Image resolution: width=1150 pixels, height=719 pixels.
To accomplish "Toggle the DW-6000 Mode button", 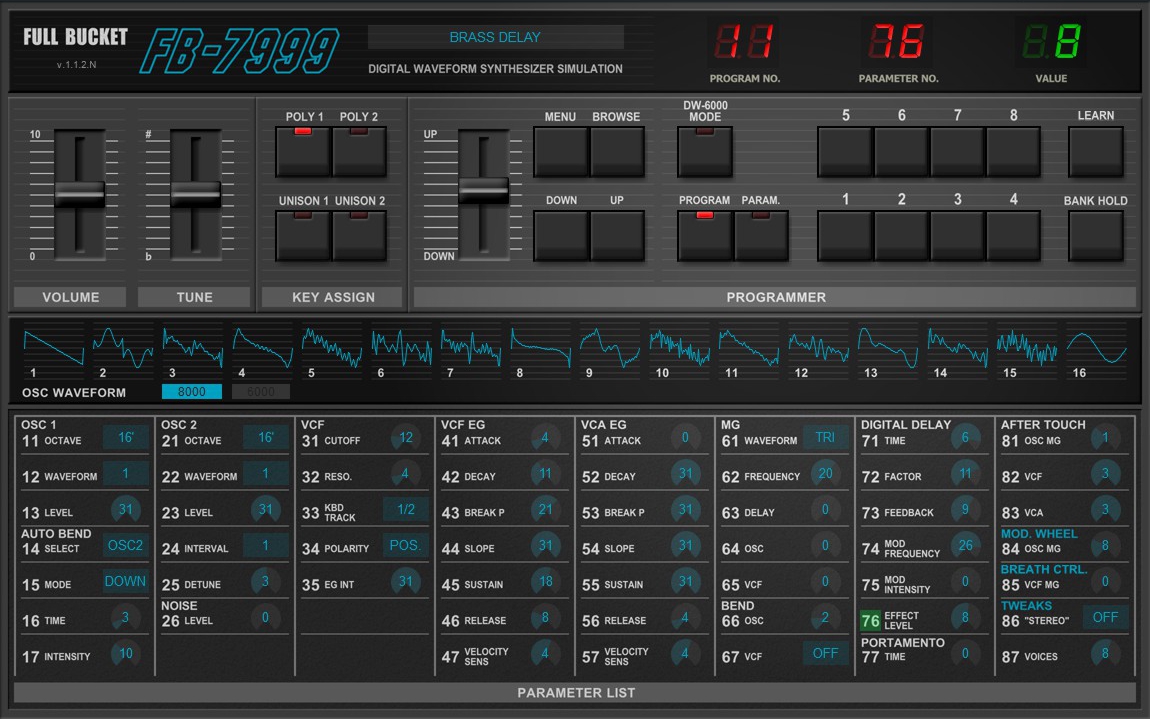I will pyautogui.click(x=705, y=150).
